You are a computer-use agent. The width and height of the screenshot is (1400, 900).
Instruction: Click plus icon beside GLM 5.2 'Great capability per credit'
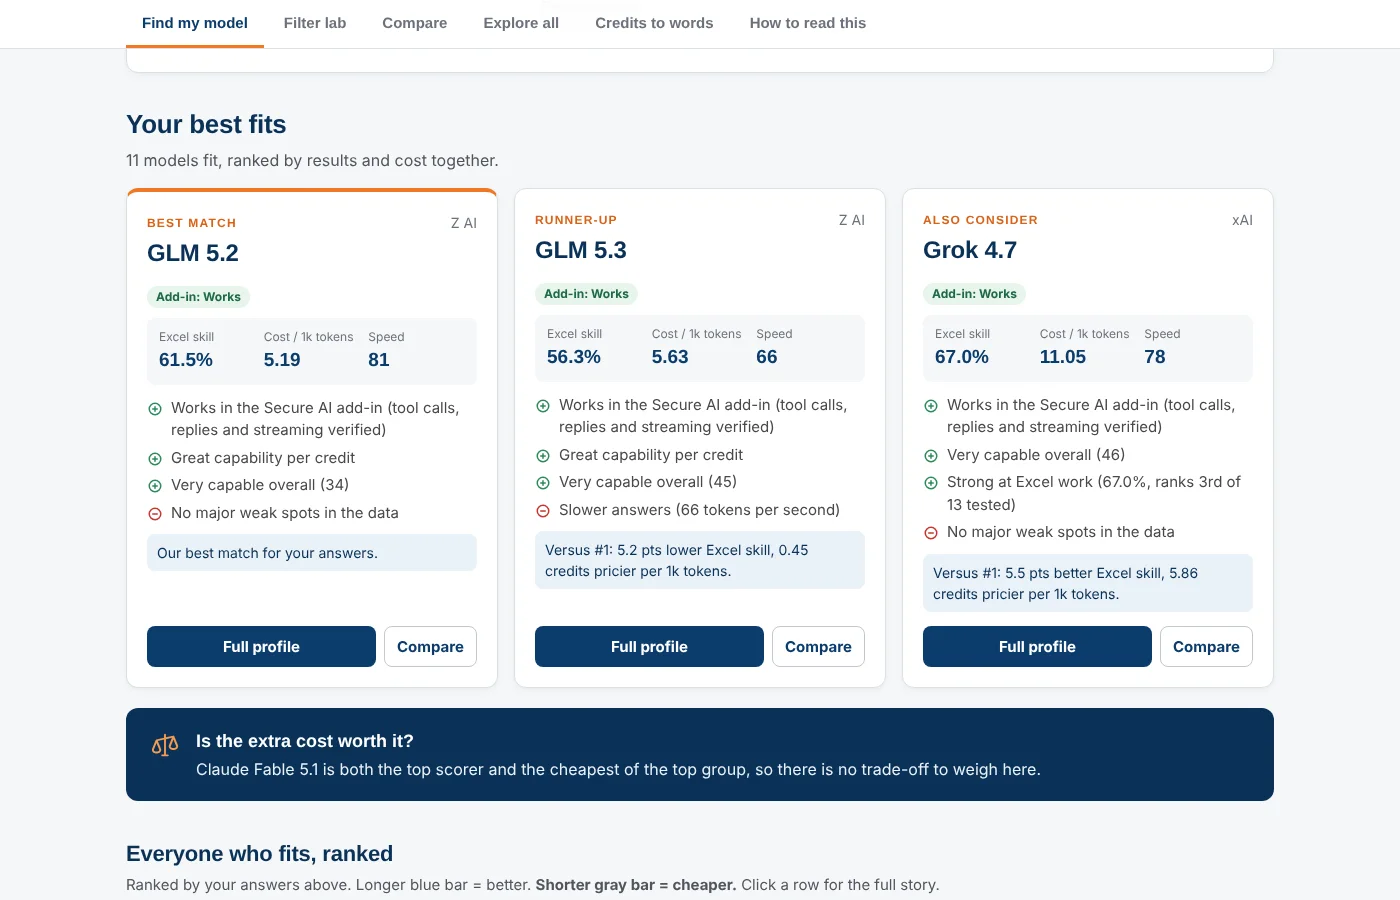coord(155,459)
